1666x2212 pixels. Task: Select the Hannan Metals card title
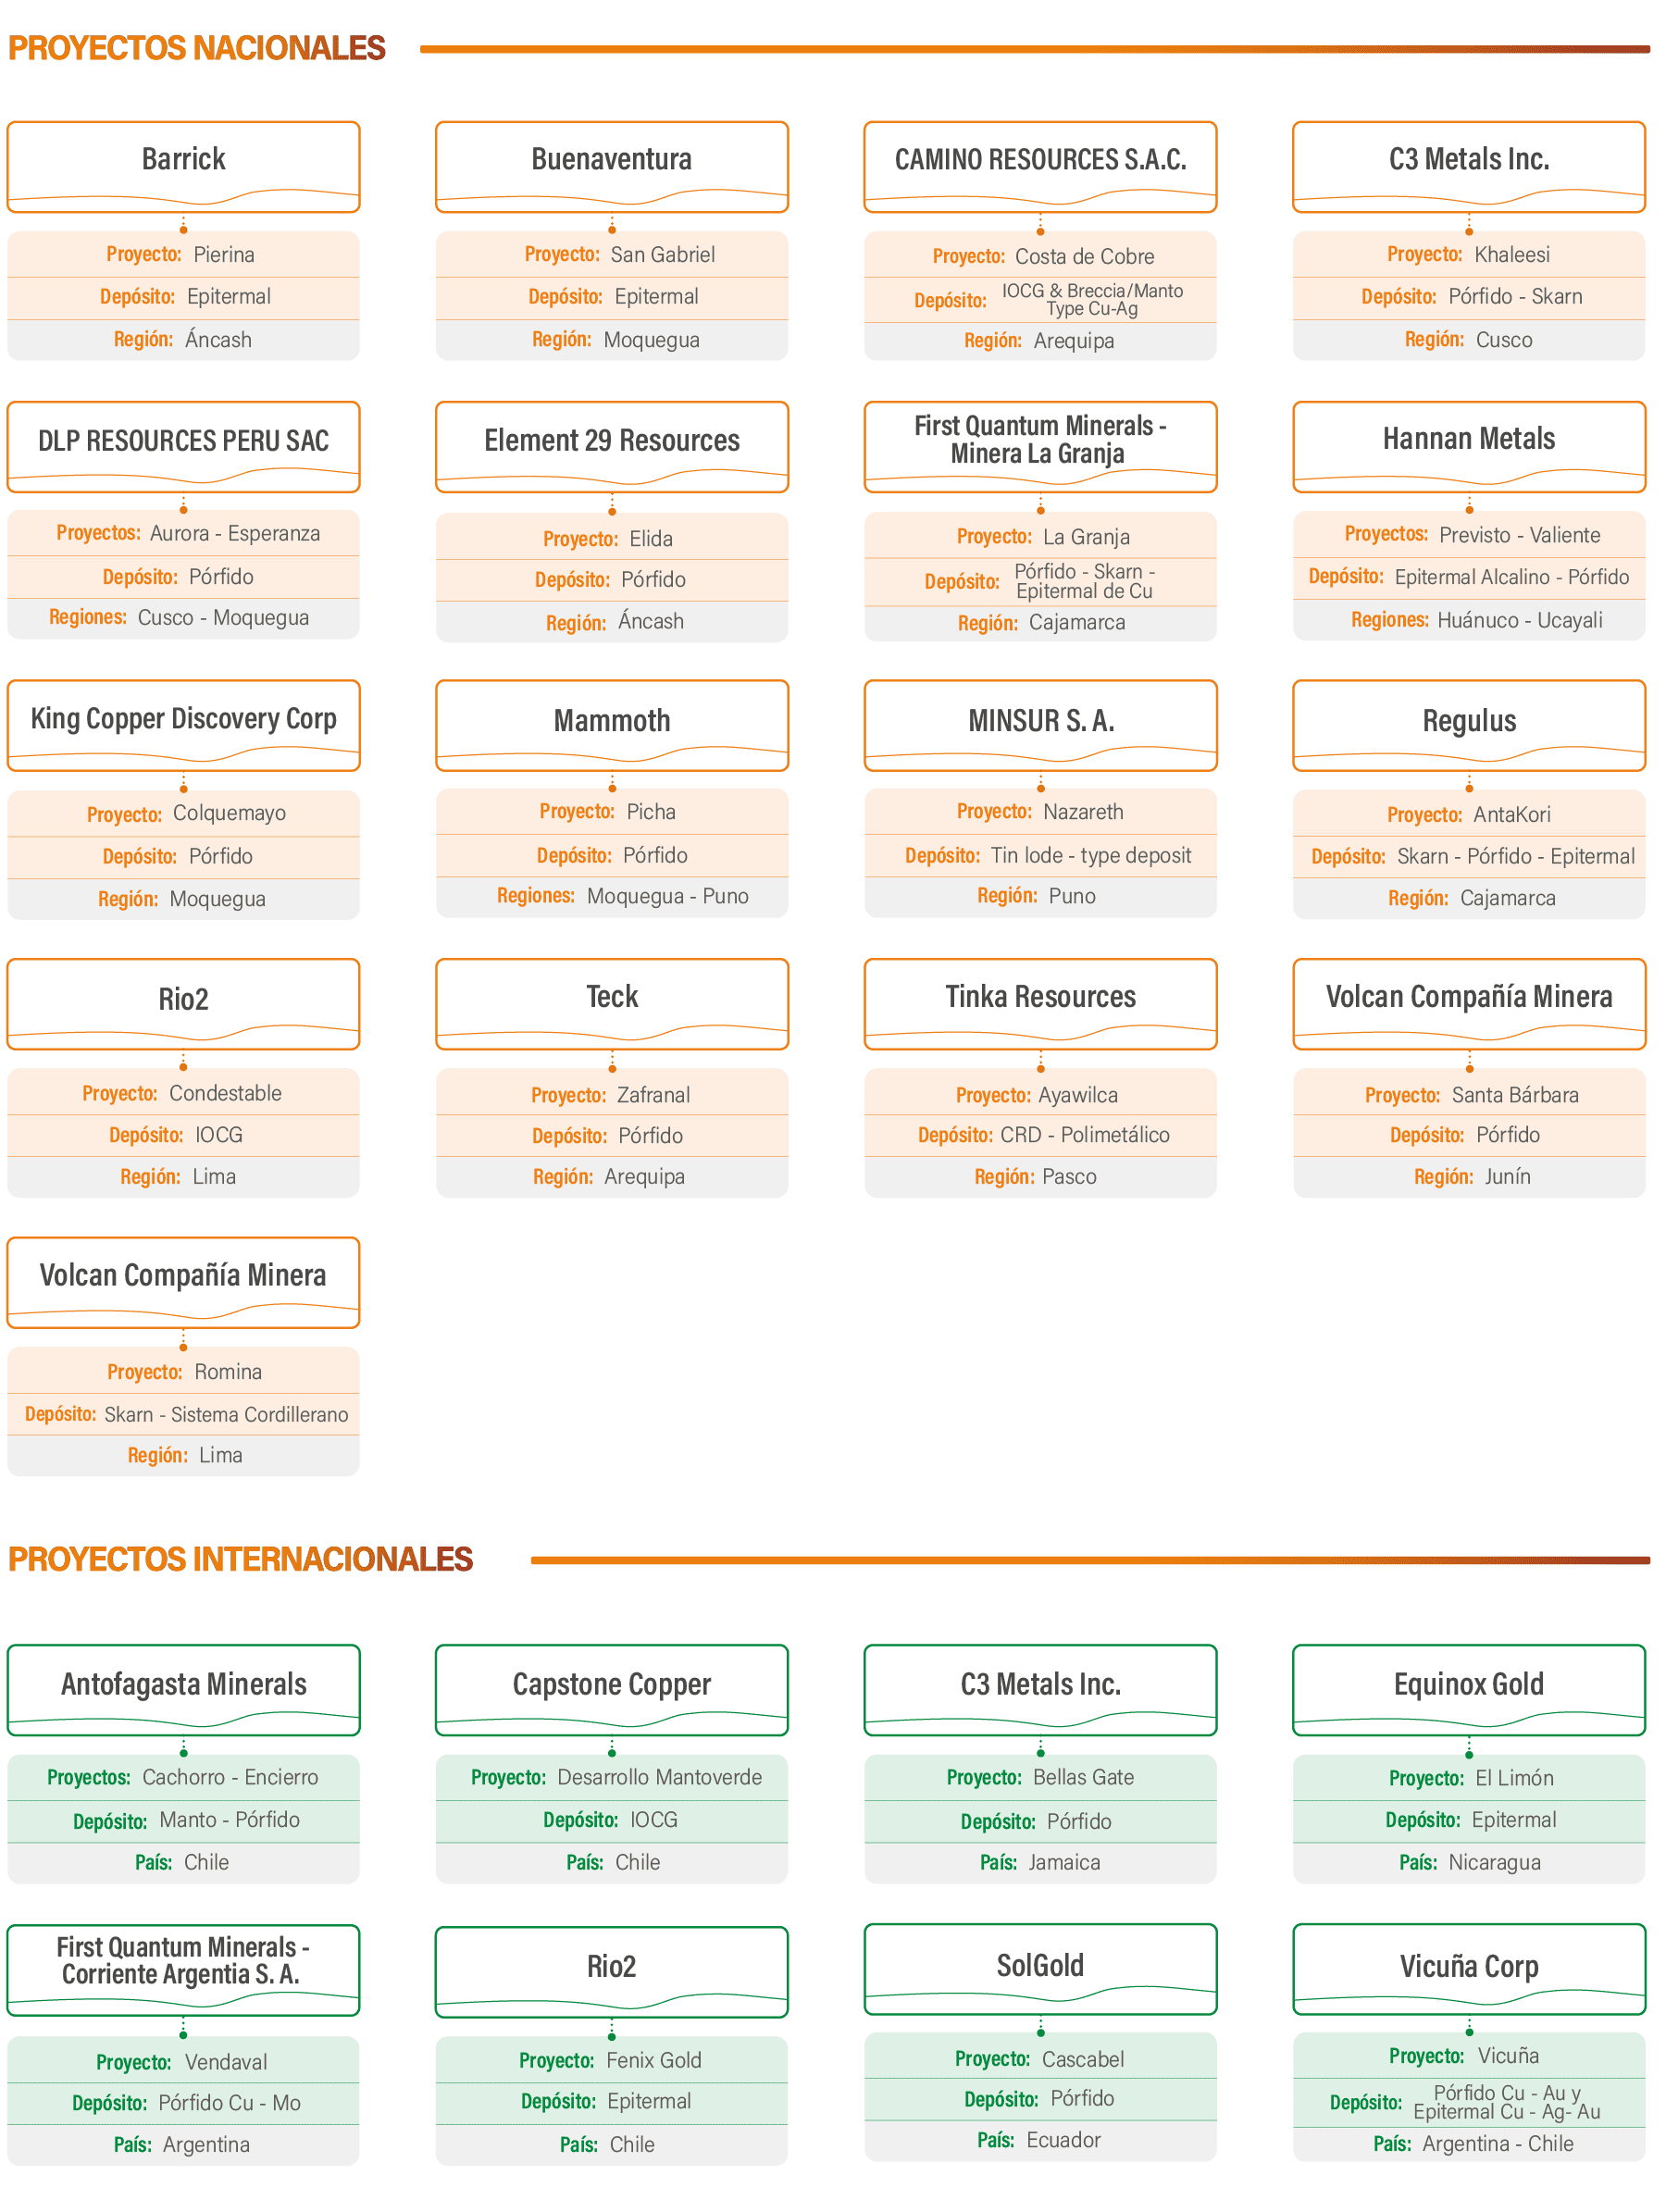[x=1469, y=438]
